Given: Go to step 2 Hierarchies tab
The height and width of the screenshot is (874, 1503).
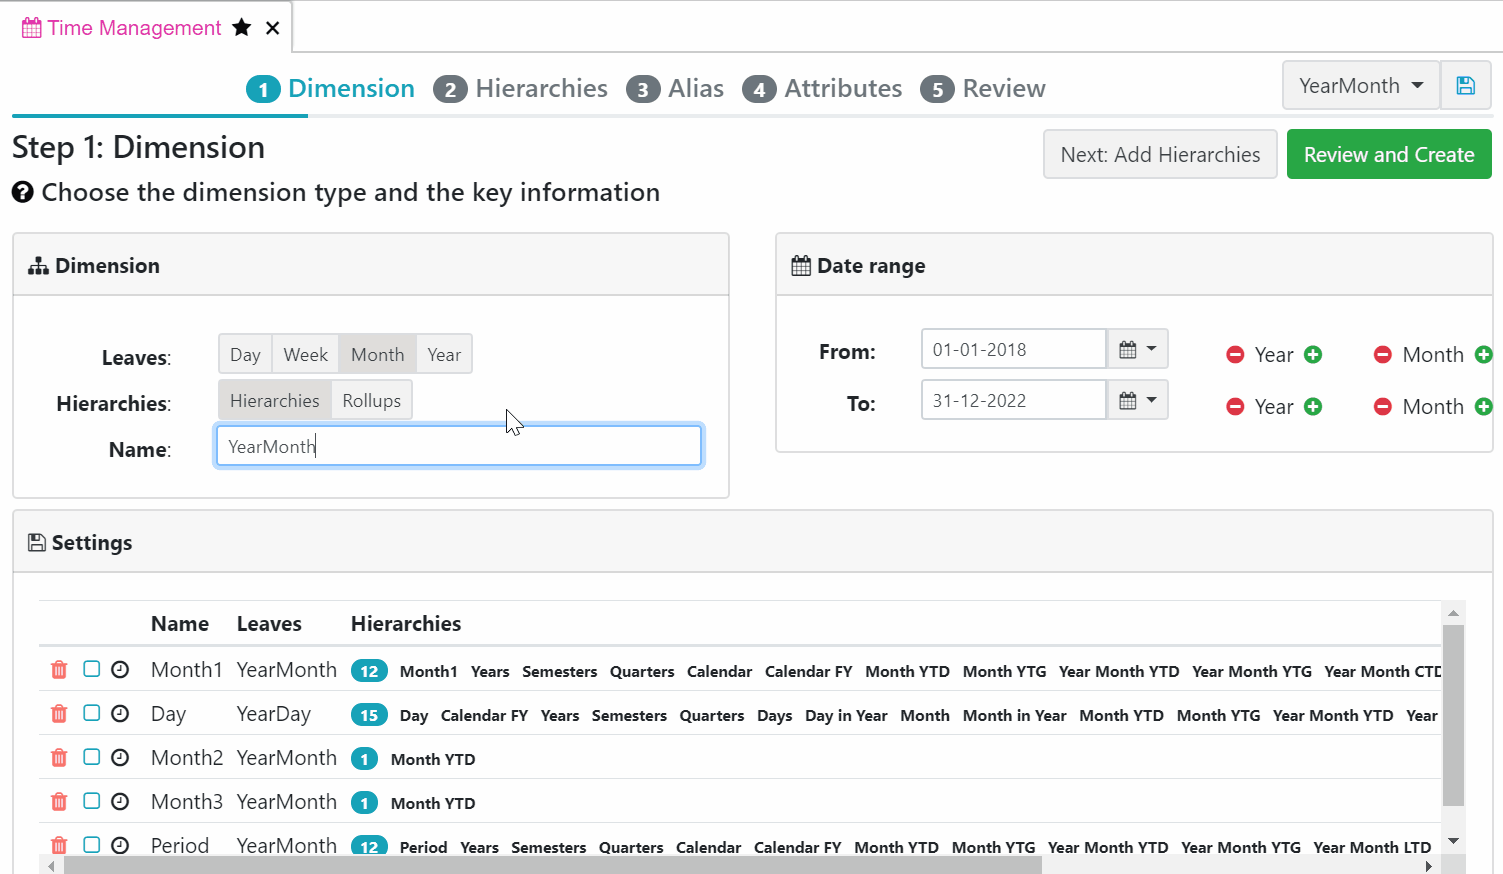Looking at the screenshot, I should [x=520, y=89].
